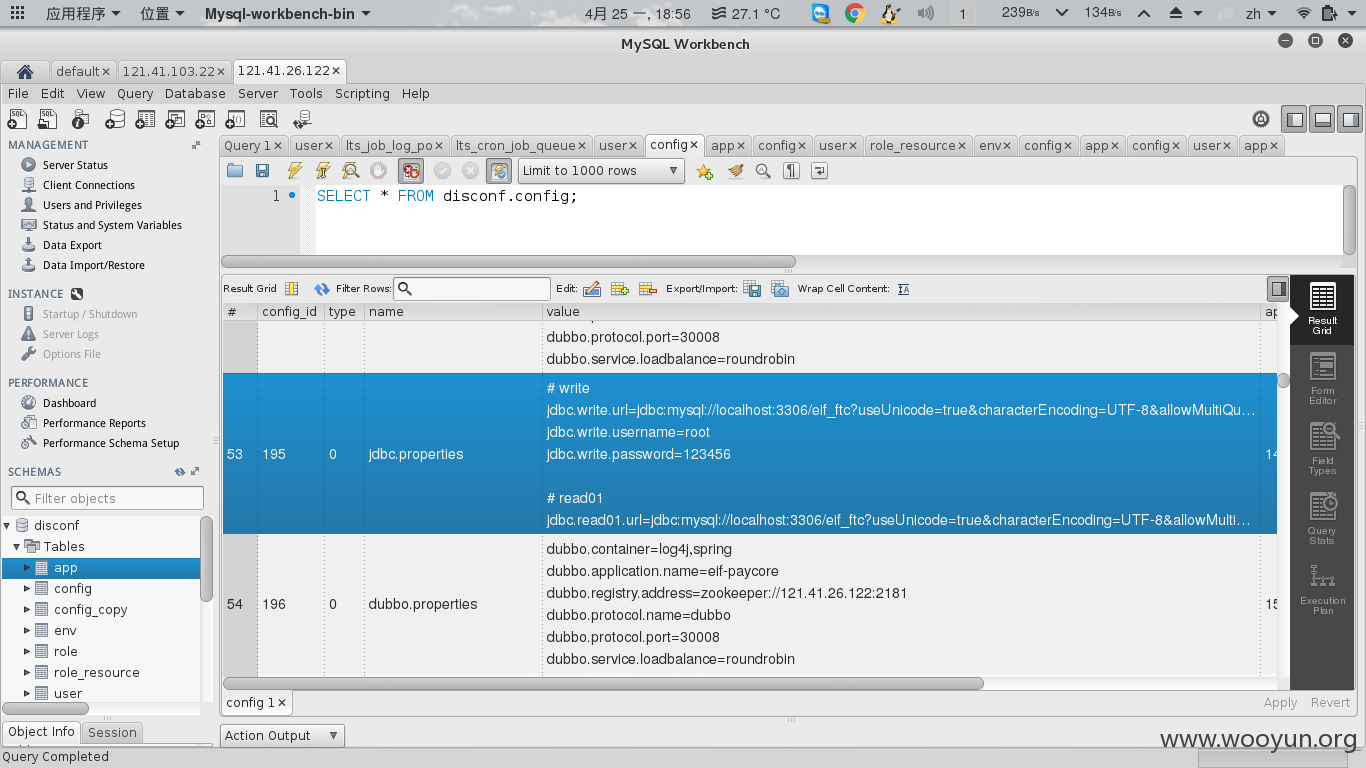Import records from file icon
Viewport: 1366px width, 768px height.
[x=779, y=289]
